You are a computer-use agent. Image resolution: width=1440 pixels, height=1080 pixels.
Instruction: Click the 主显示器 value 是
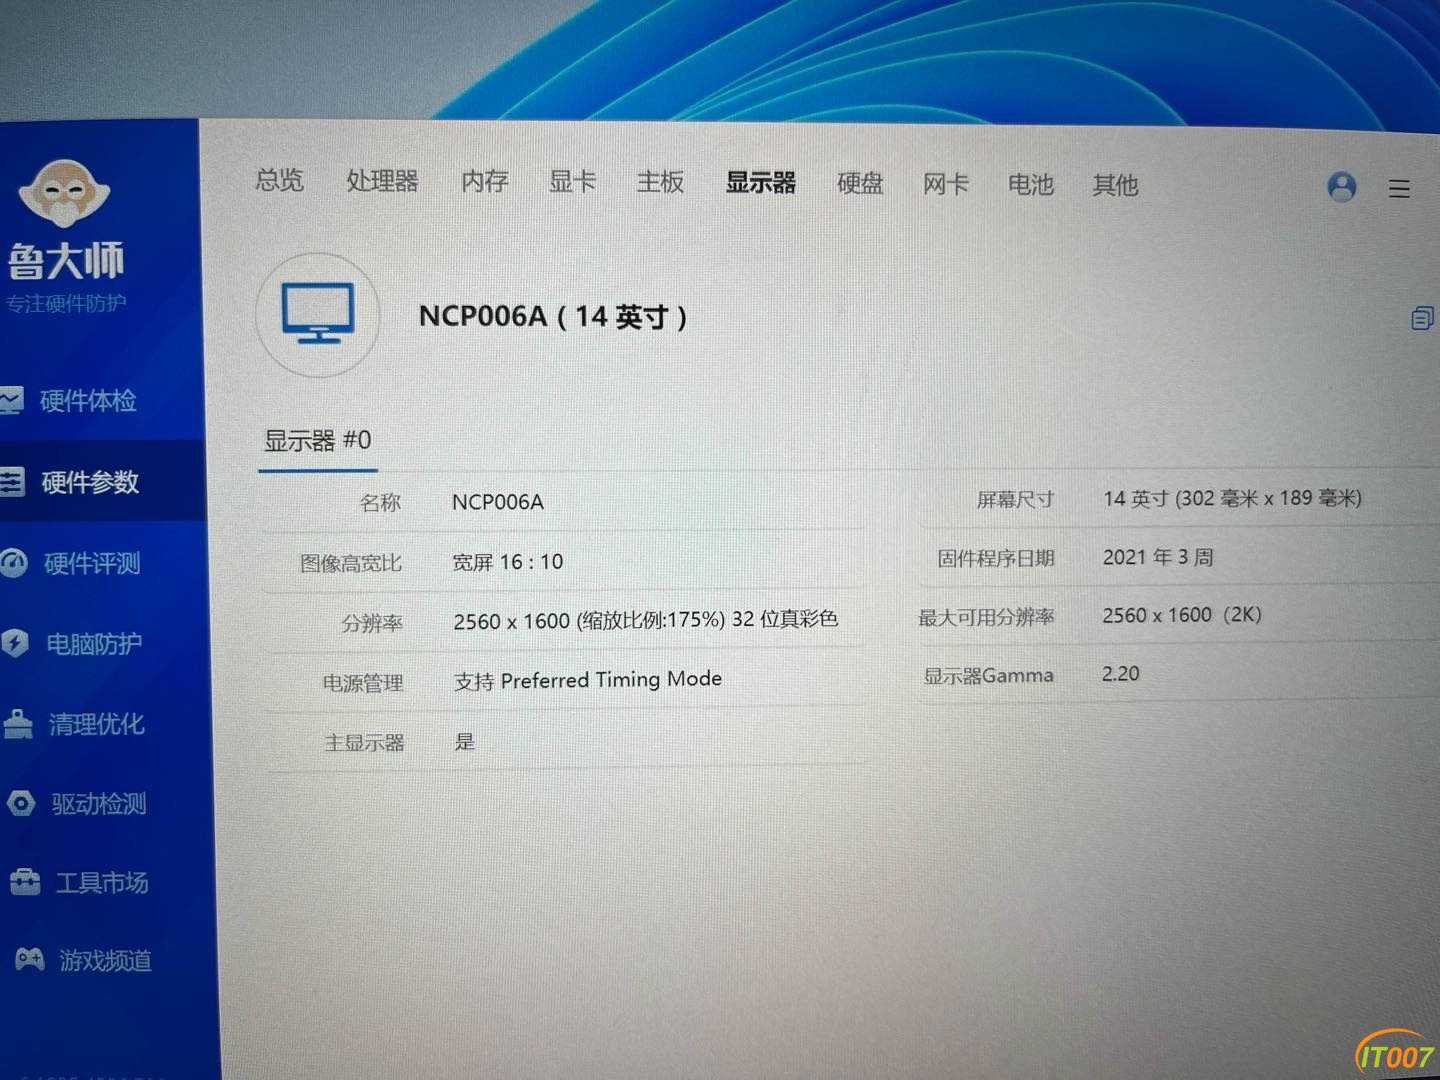pyautogui.click(x=465, y=741)
